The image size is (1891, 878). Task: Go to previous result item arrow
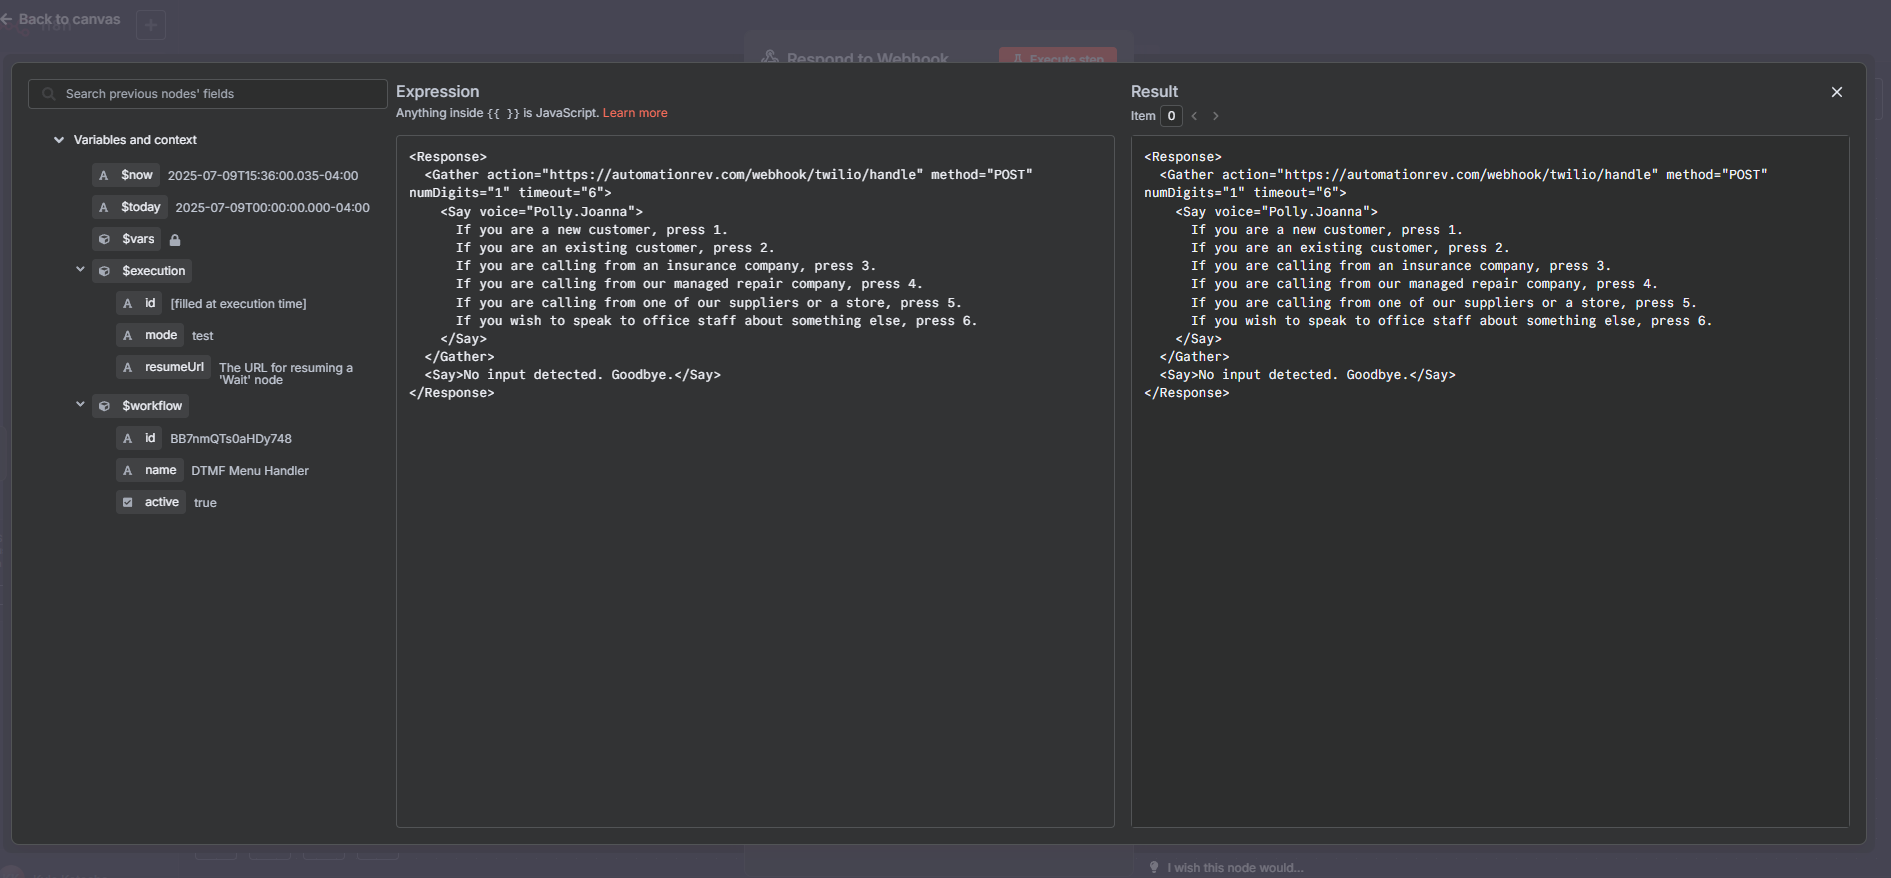(x=1194, y=116)
